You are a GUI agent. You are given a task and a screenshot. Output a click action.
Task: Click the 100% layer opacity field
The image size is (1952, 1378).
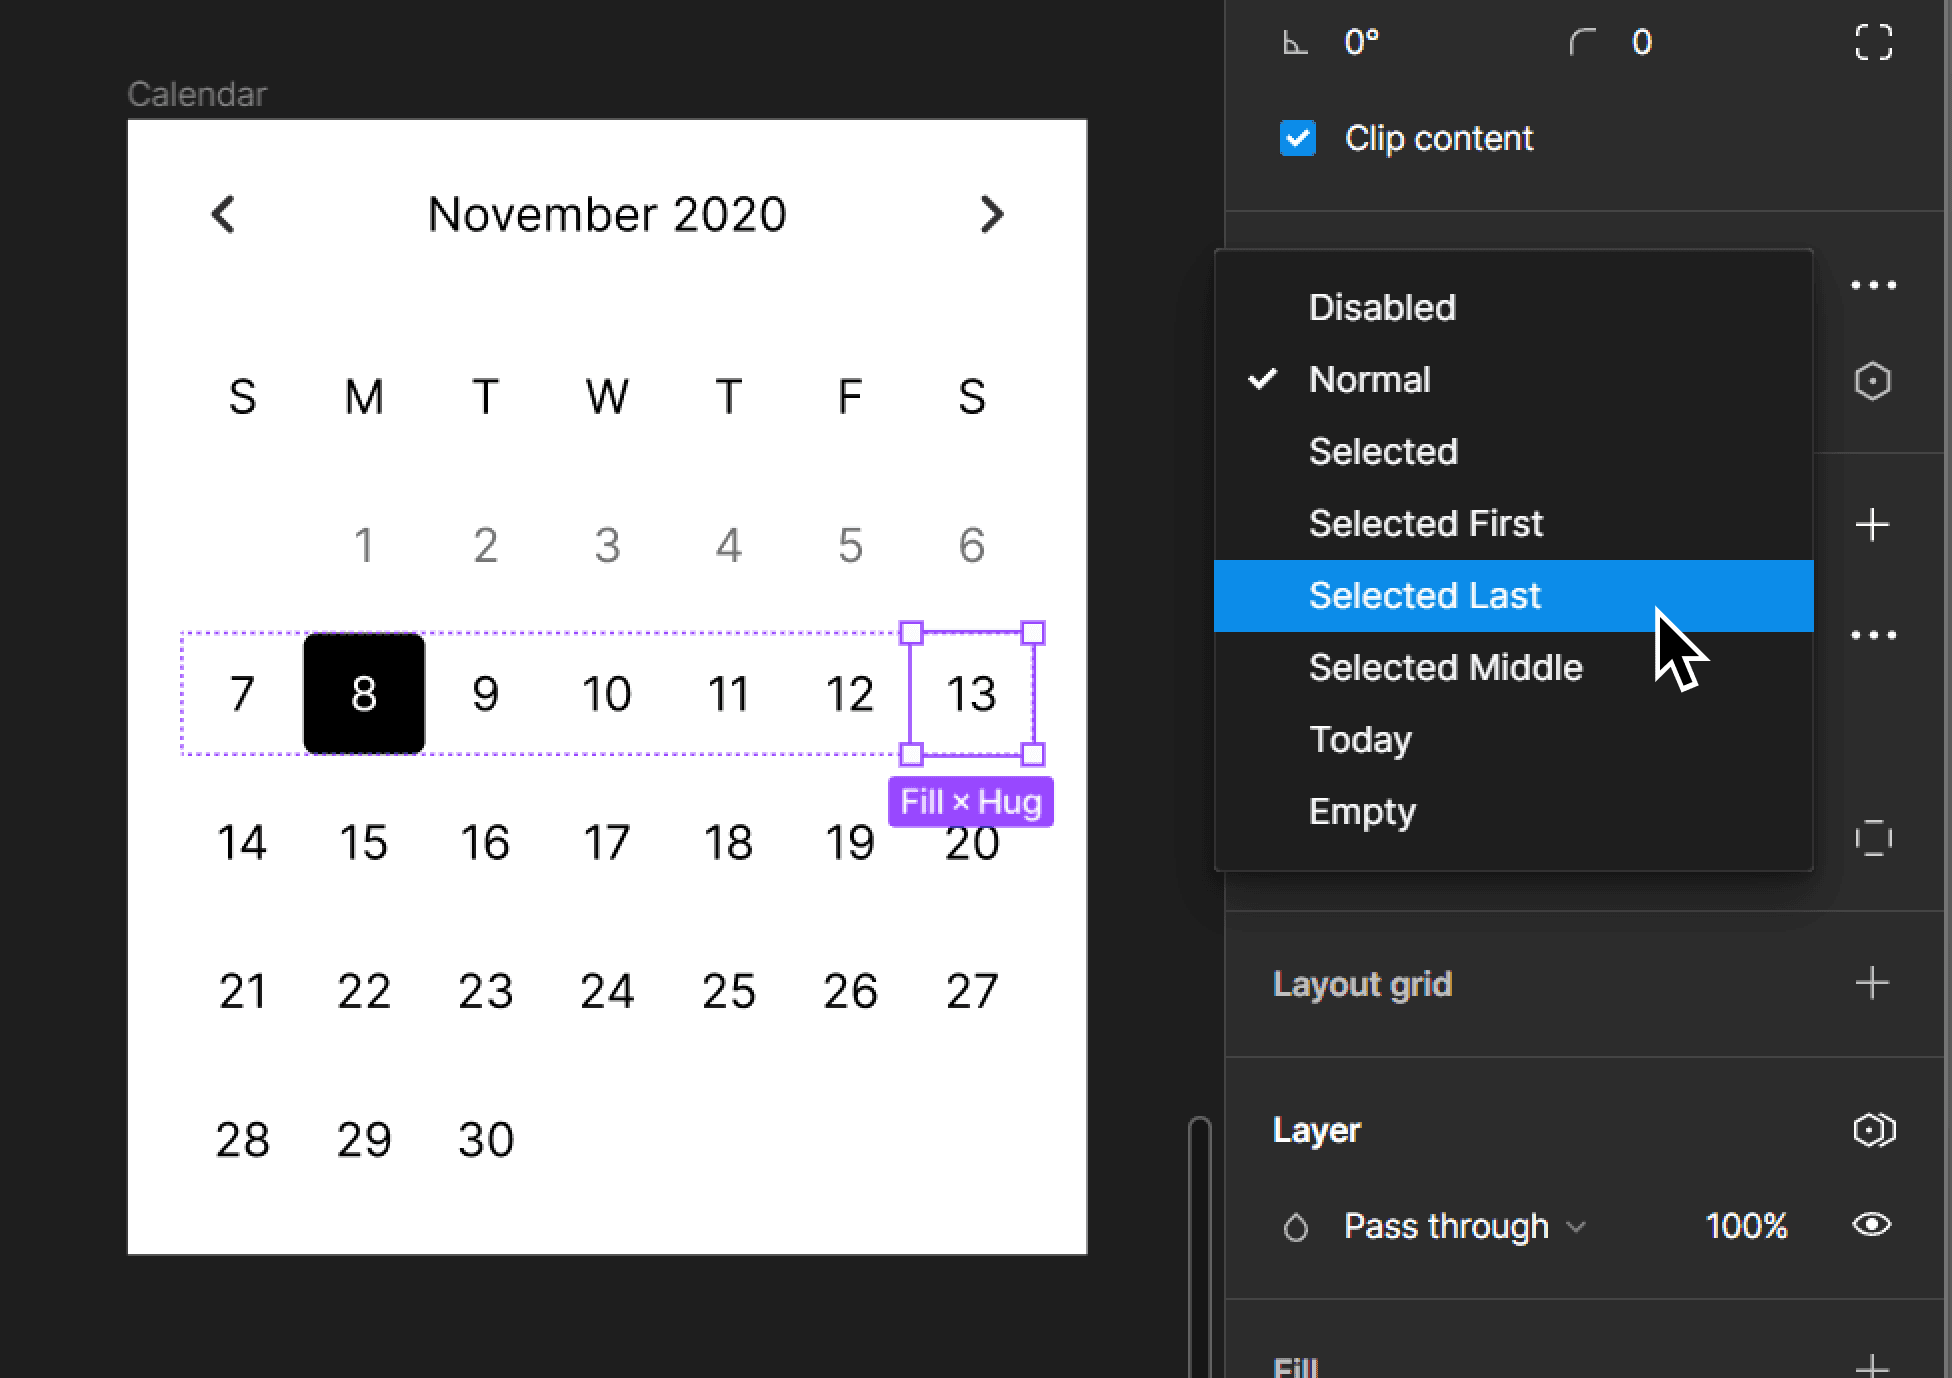pos(1745,1226)
